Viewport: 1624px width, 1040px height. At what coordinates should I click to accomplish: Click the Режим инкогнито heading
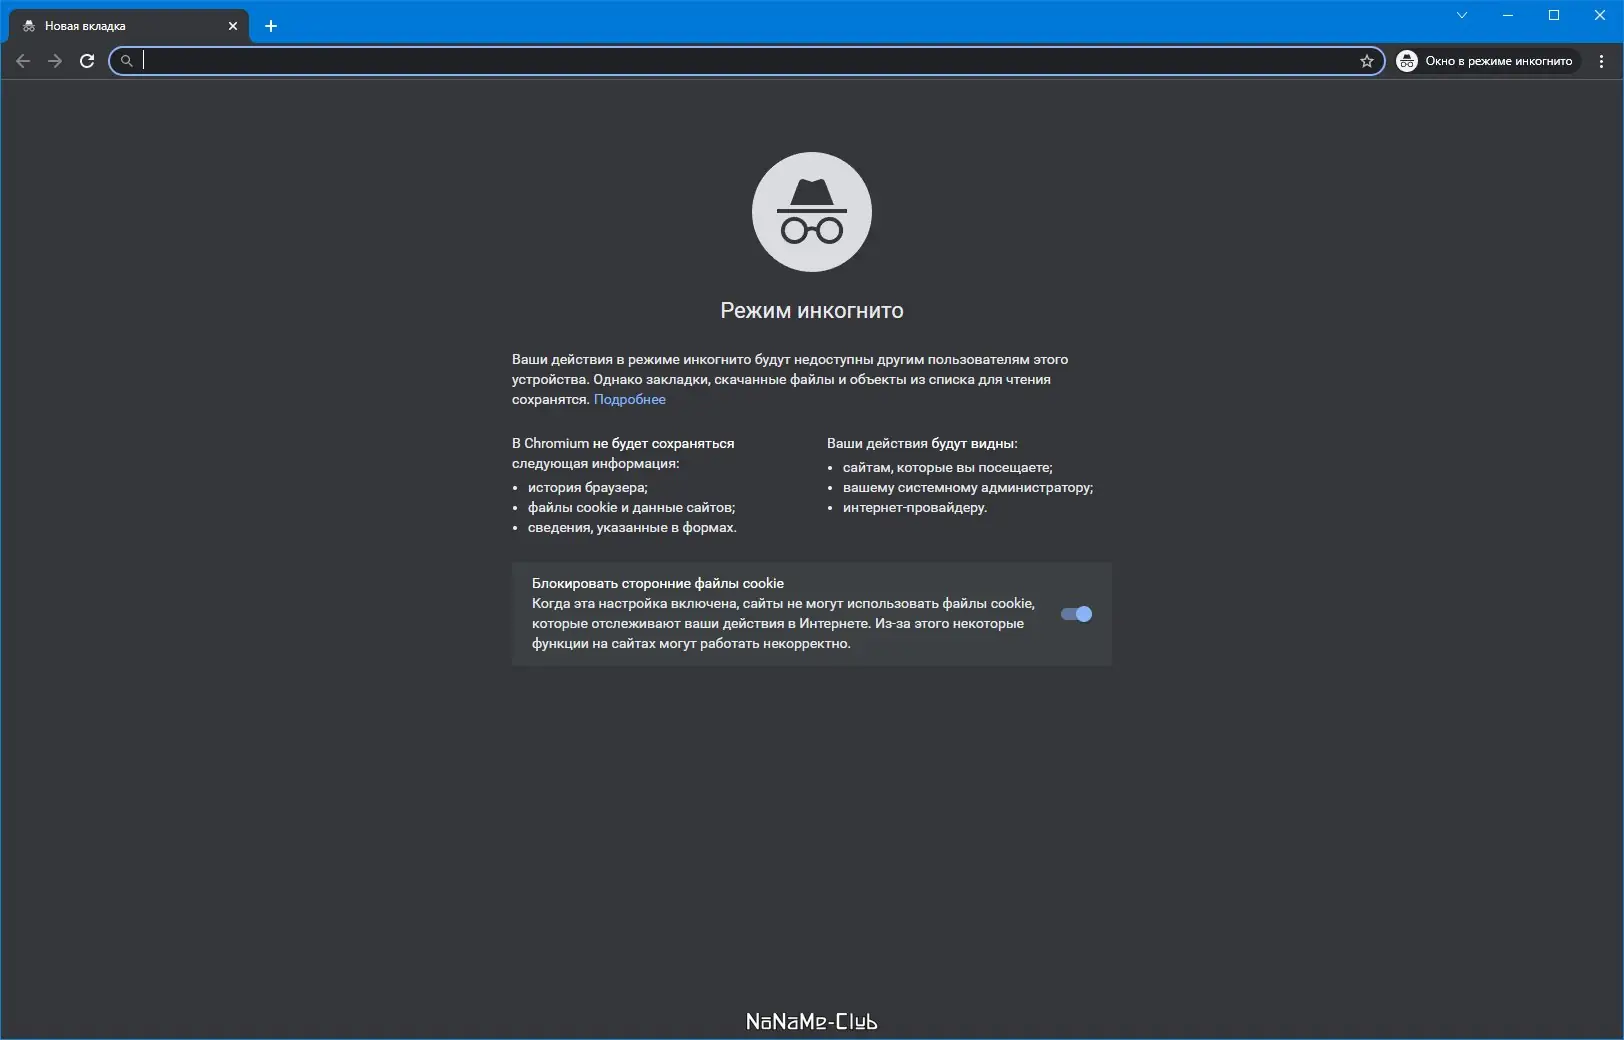click(812, 311)
